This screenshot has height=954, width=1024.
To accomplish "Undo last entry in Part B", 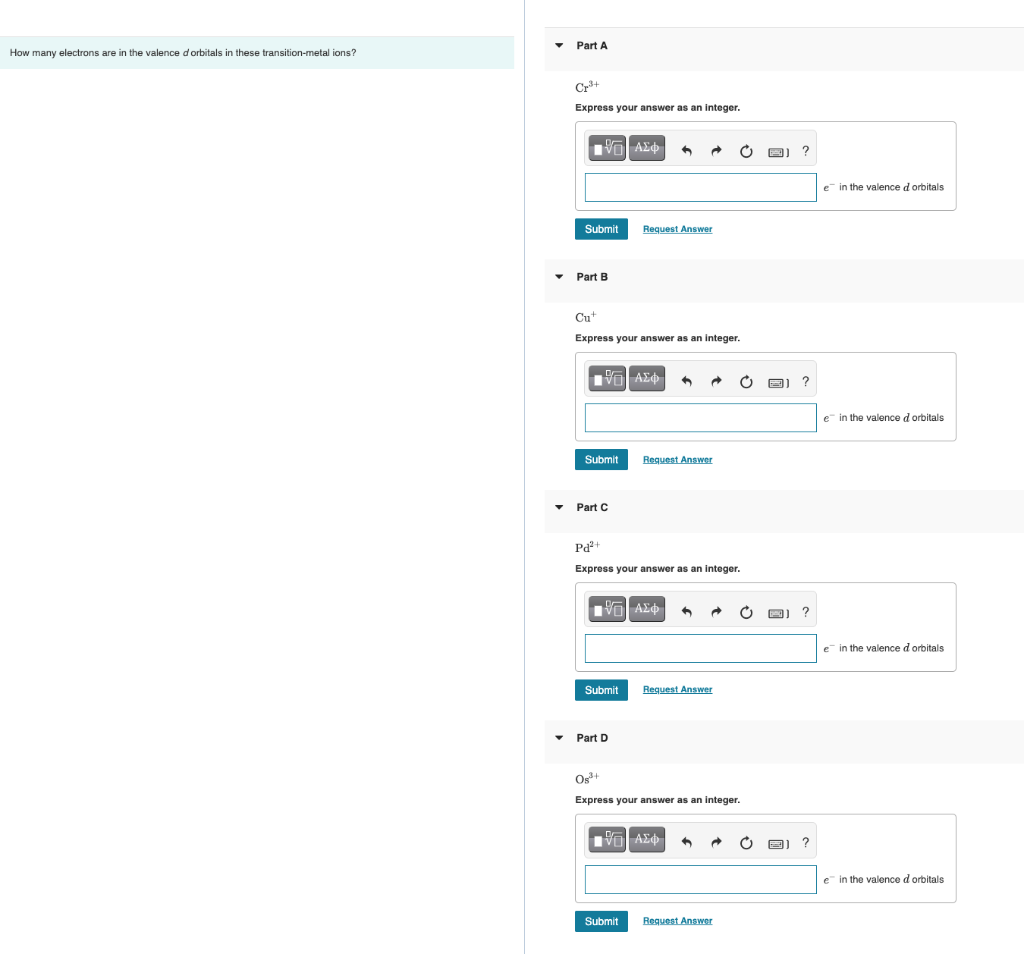I will (x=686, y=381).
